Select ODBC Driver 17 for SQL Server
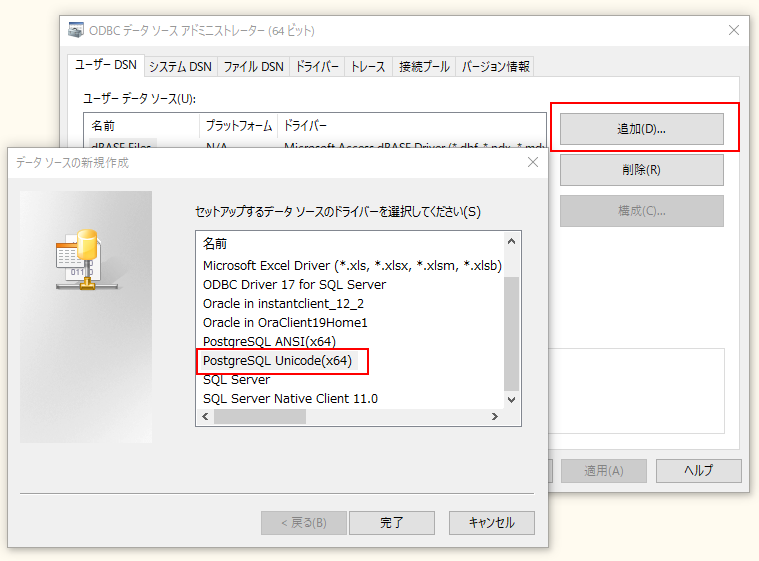This screenshot has height=561, width=759. [x=294, y=285]
